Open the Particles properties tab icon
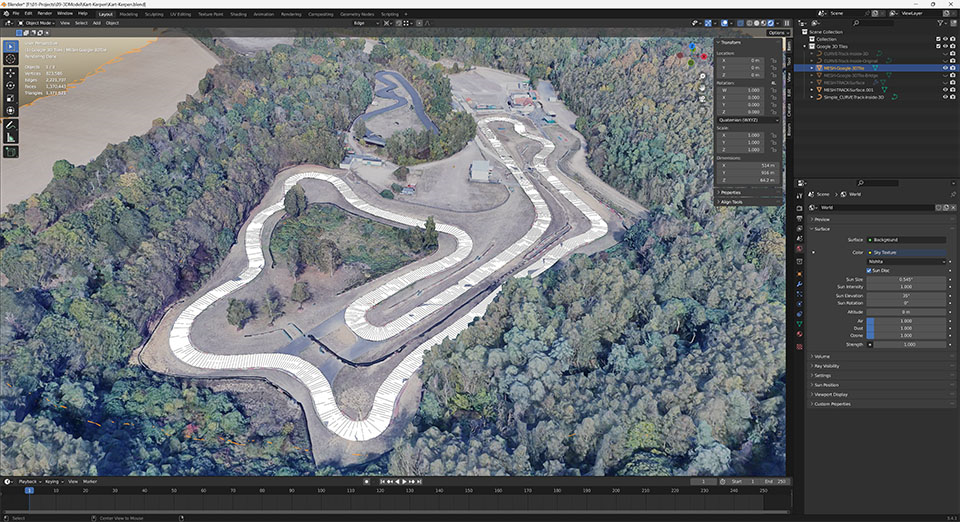This screenshot has width=960, height=522. (x=799, y=294)
